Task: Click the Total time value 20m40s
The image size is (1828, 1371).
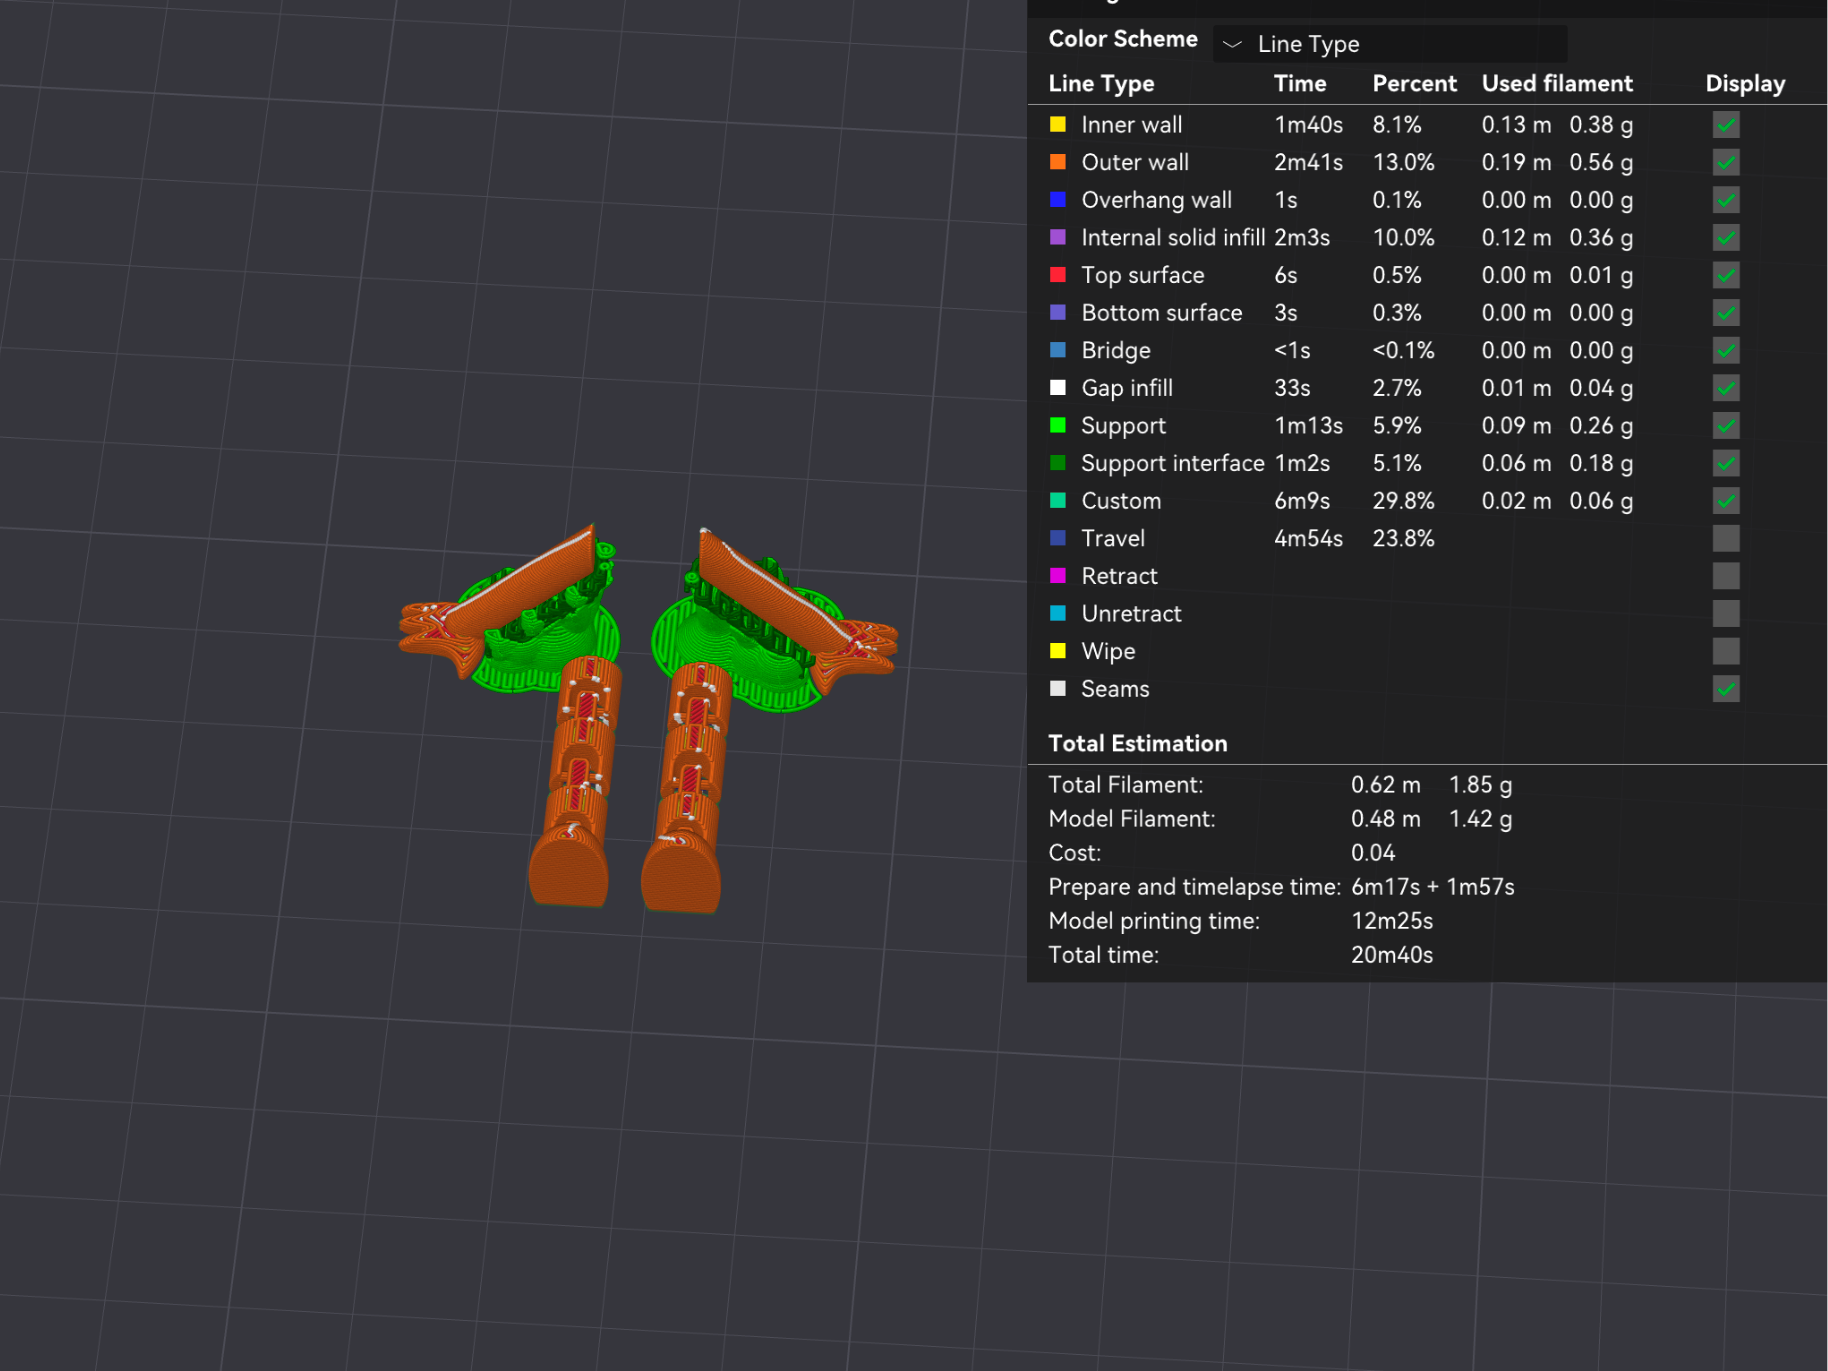Action: tap(1391, 955)
